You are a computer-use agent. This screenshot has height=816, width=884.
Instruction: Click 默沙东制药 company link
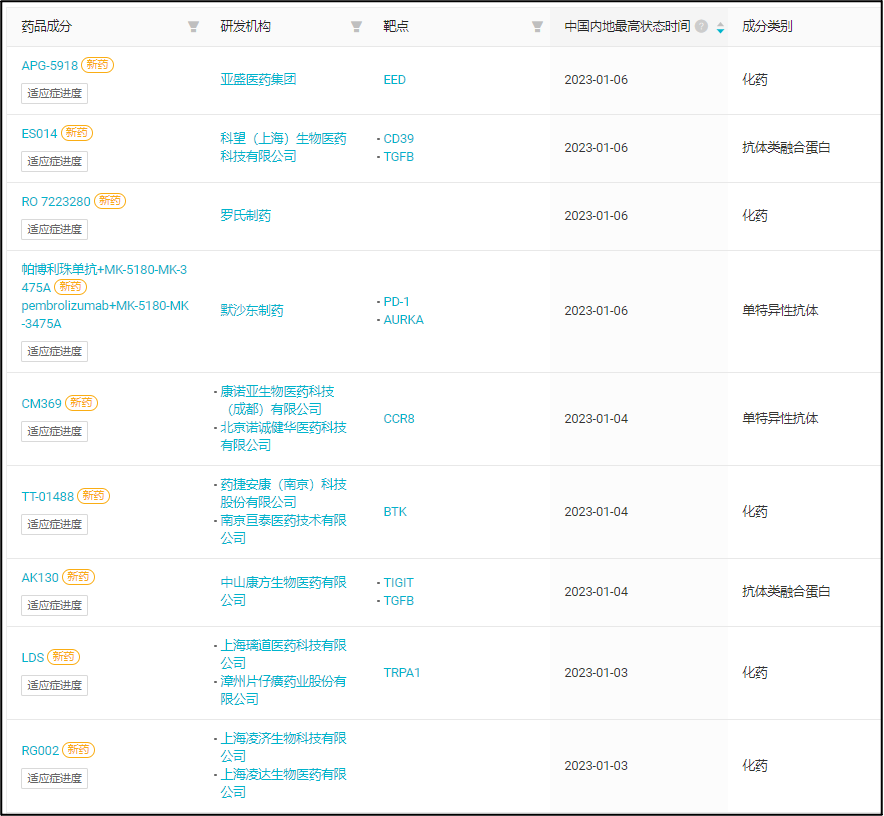pos(252,311)
